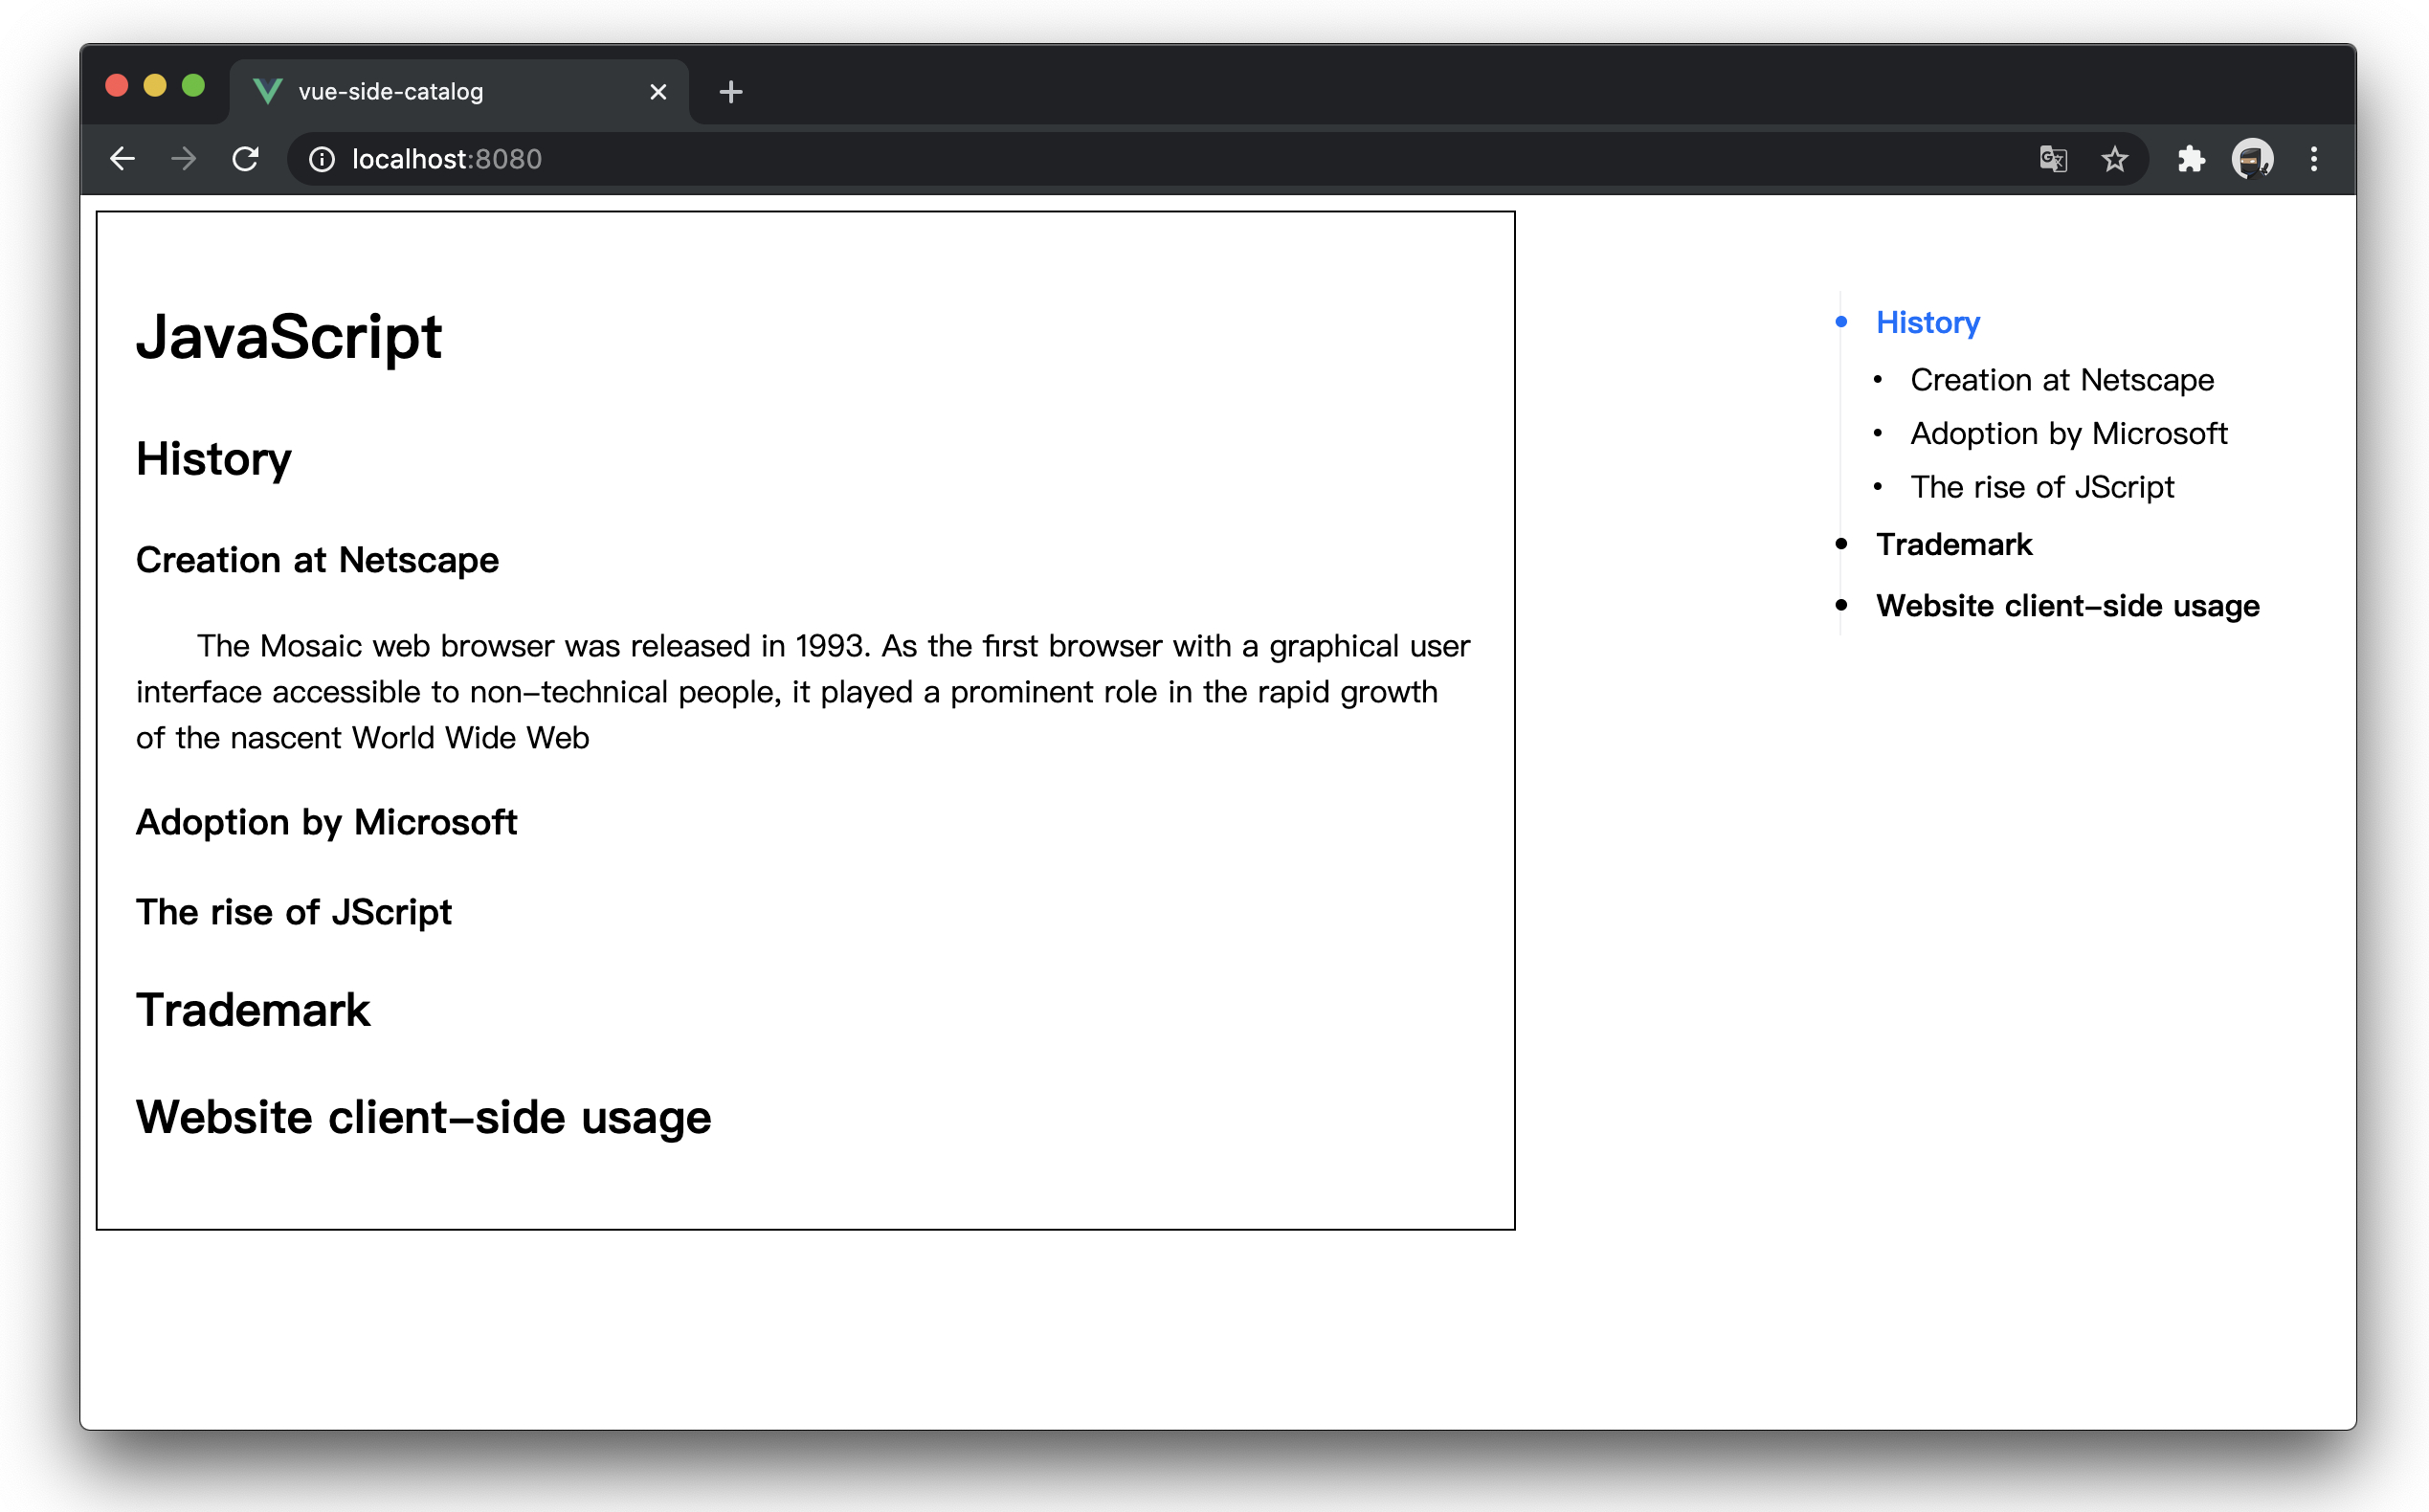The image size is (2429, 1512).
Task: Jump to Trademark in catalog
Action: (x=1954, y=545)
